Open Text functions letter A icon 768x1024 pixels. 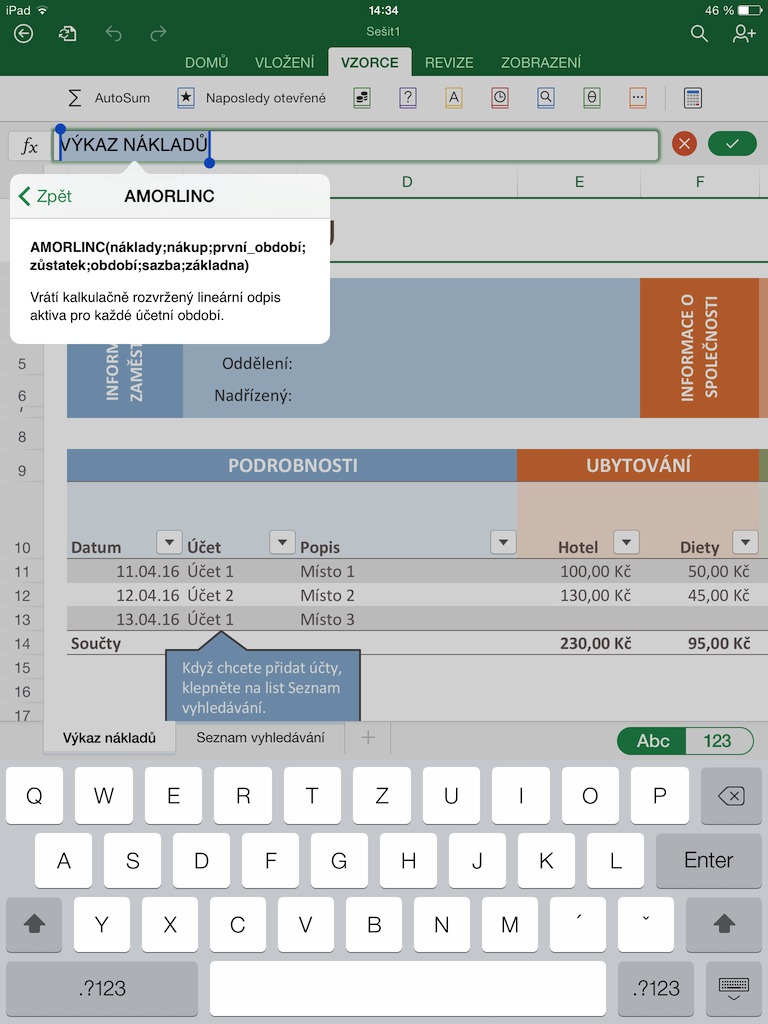[x=453, y=98]
